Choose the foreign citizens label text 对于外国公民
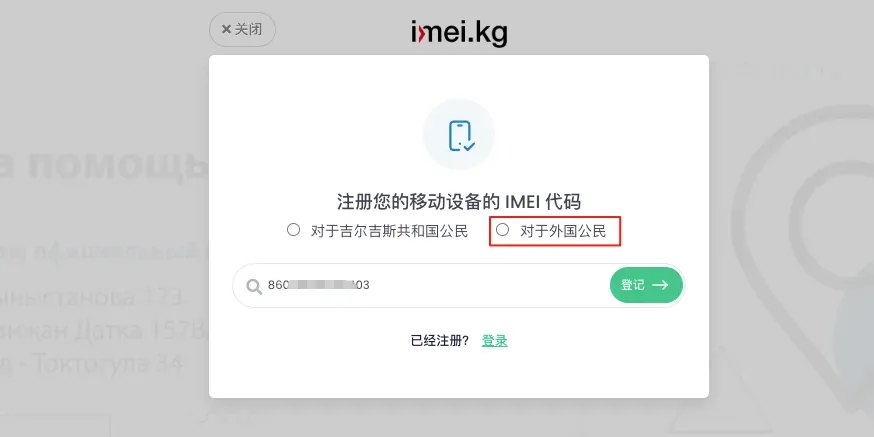874x437 pixels. [563, 231]
